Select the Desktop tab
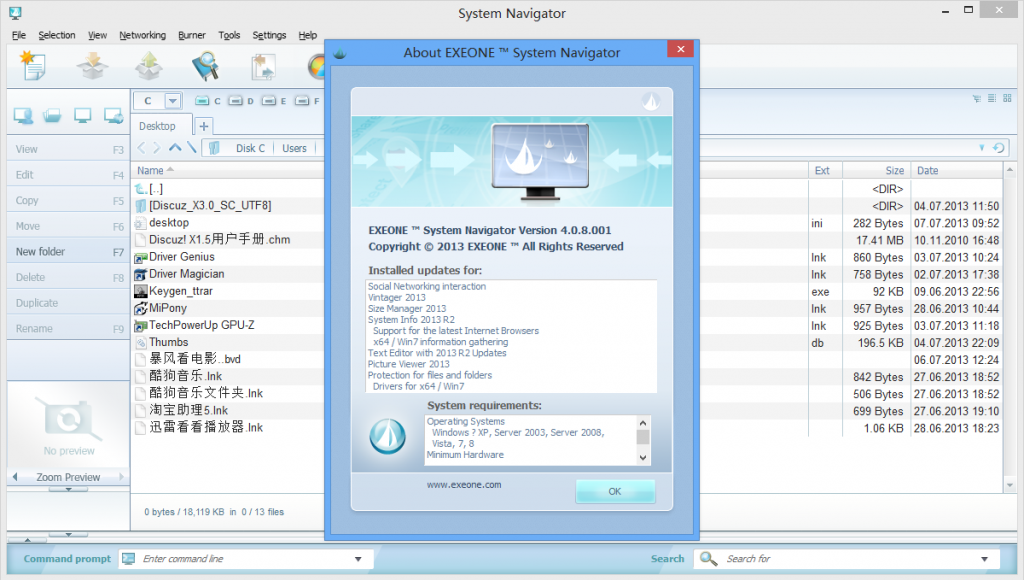 tap(157, 126)
